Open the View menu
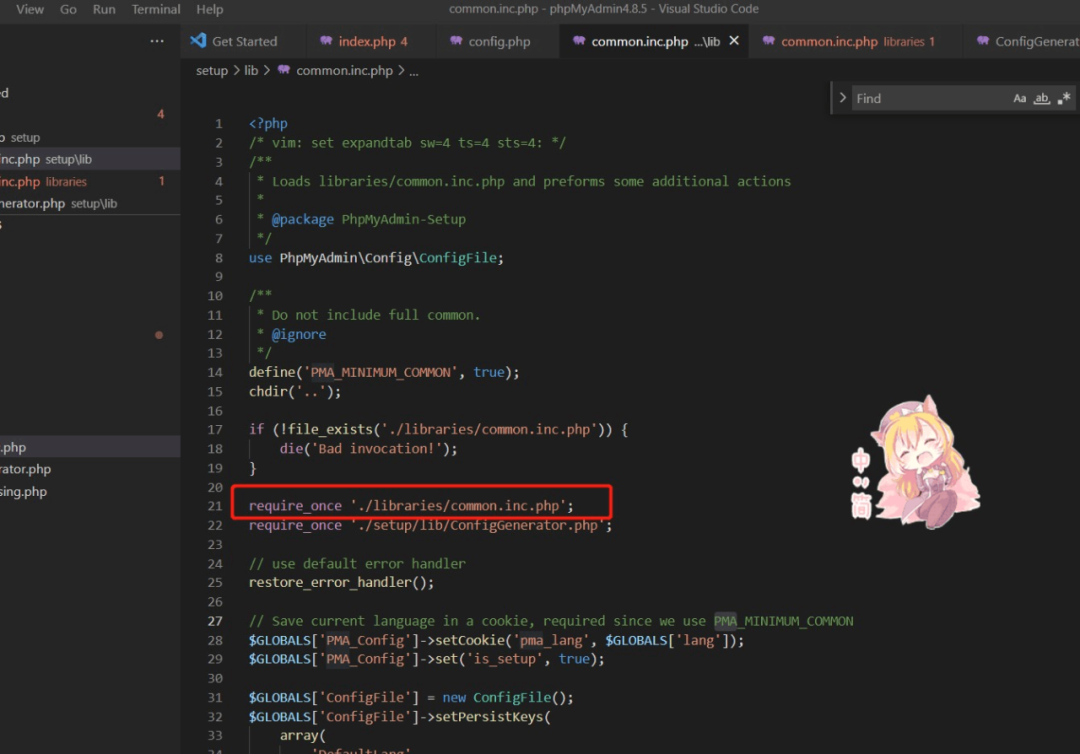 point(30,10)
